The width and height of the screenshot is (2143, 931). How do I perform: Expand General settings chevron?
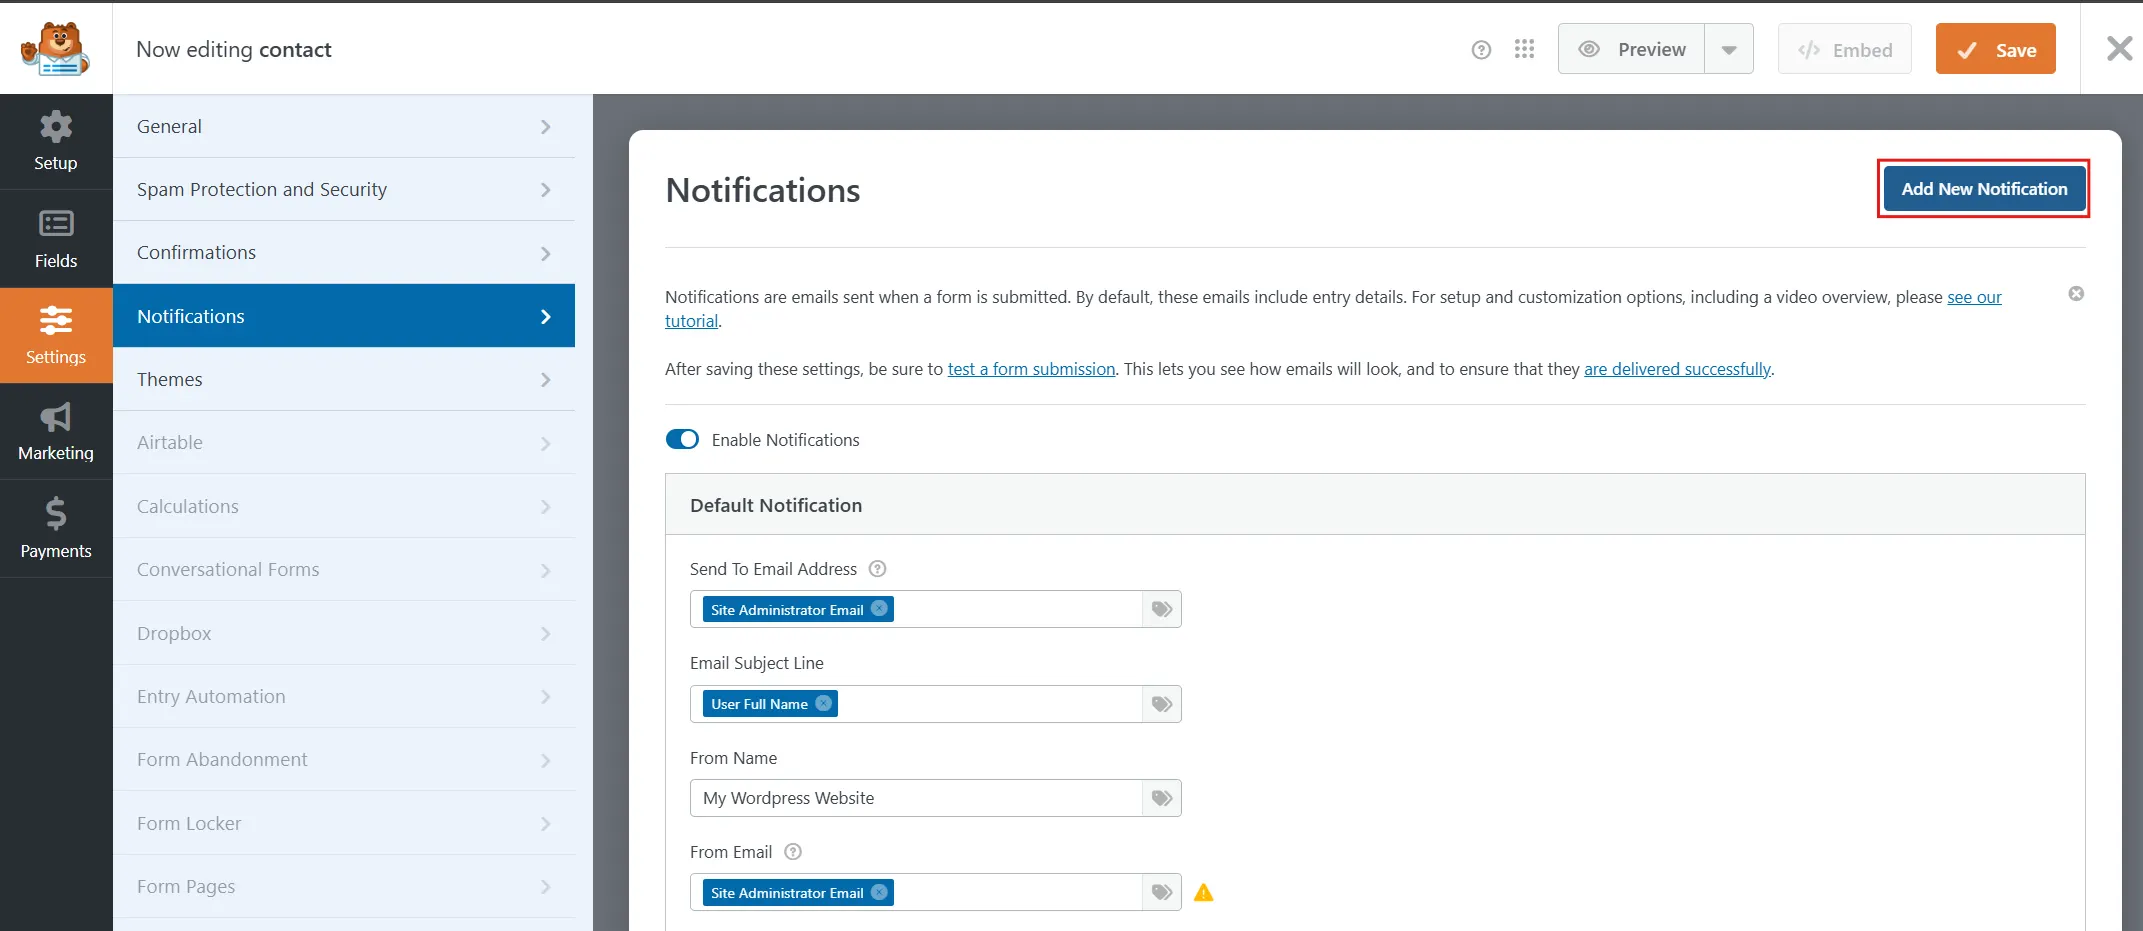(546, 127)
